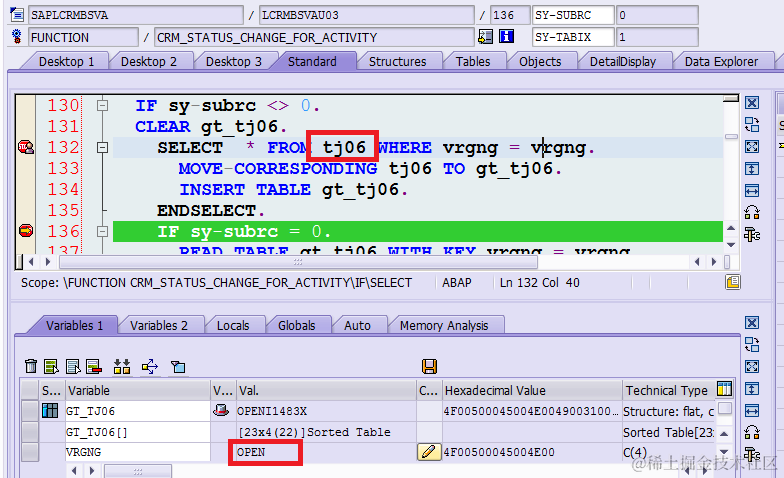This screenshot has height=478, width=784.
Task: Maximize variables panel vertically
Action: click(x=752, y=388)
